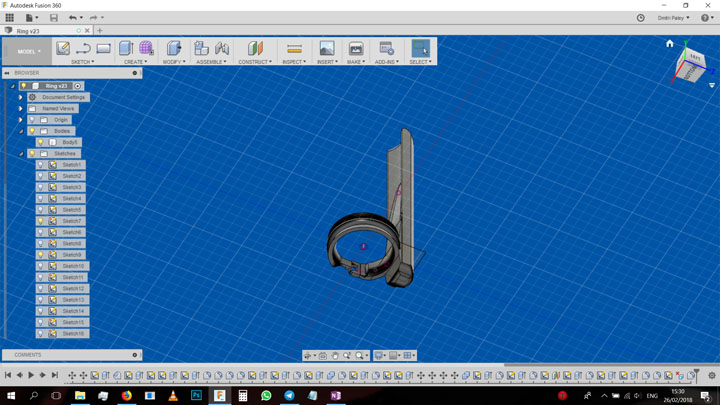Image resolution: width=720 pixels, height=405 pixels.
Task: Click the Select tool icon
Action: point(421,48)
